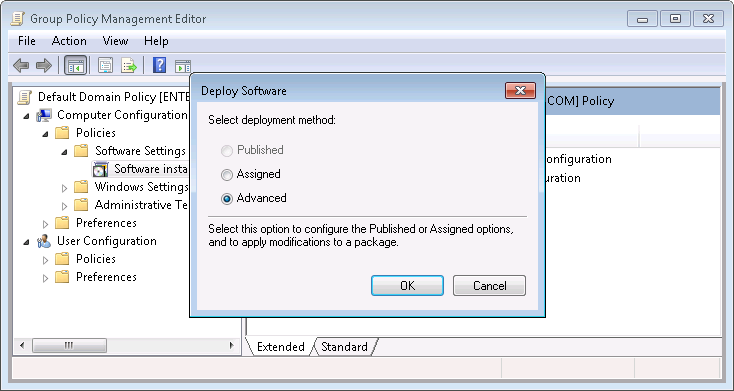Image resolution: width=734 pixels, height=391 pixels.
Task: Click the Software installation package icon
Action: 100,169
